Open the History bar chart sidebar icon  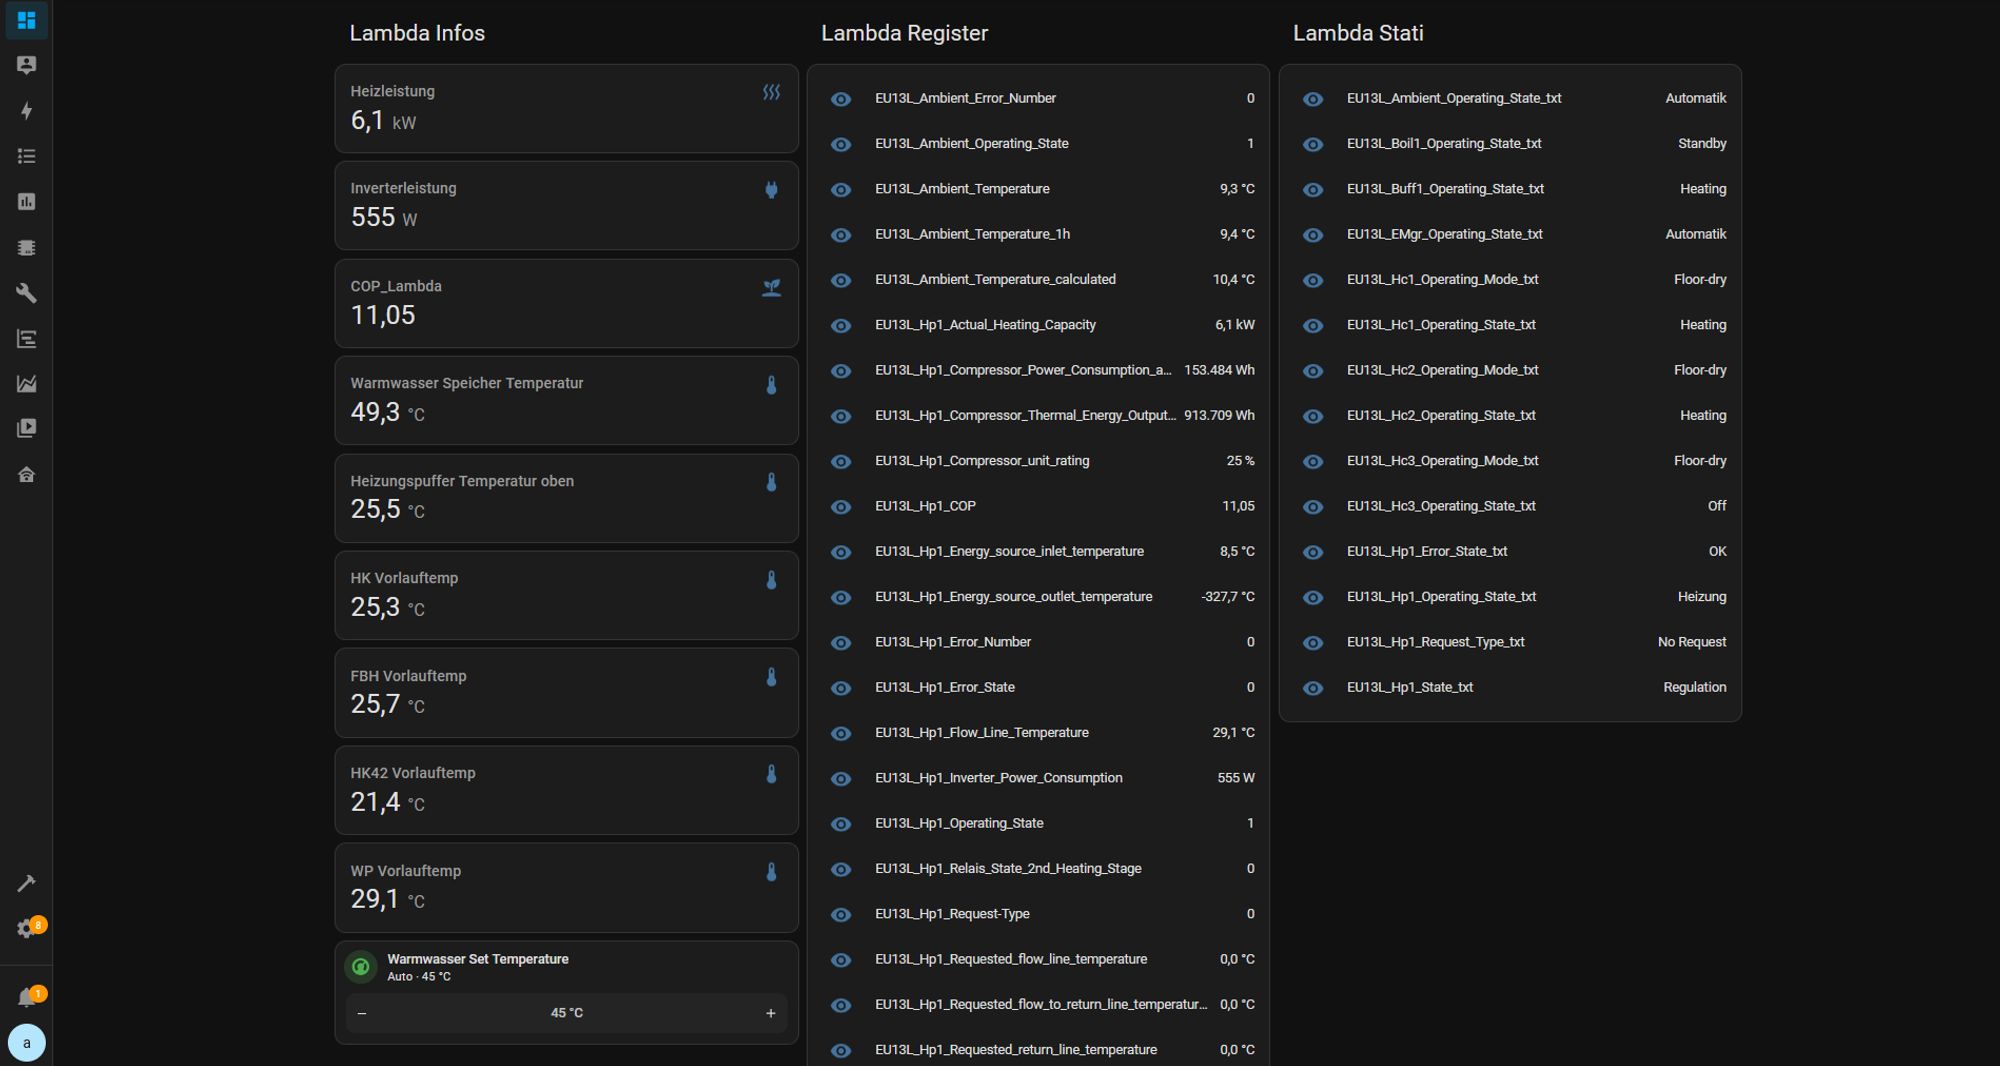pos(27,202)
